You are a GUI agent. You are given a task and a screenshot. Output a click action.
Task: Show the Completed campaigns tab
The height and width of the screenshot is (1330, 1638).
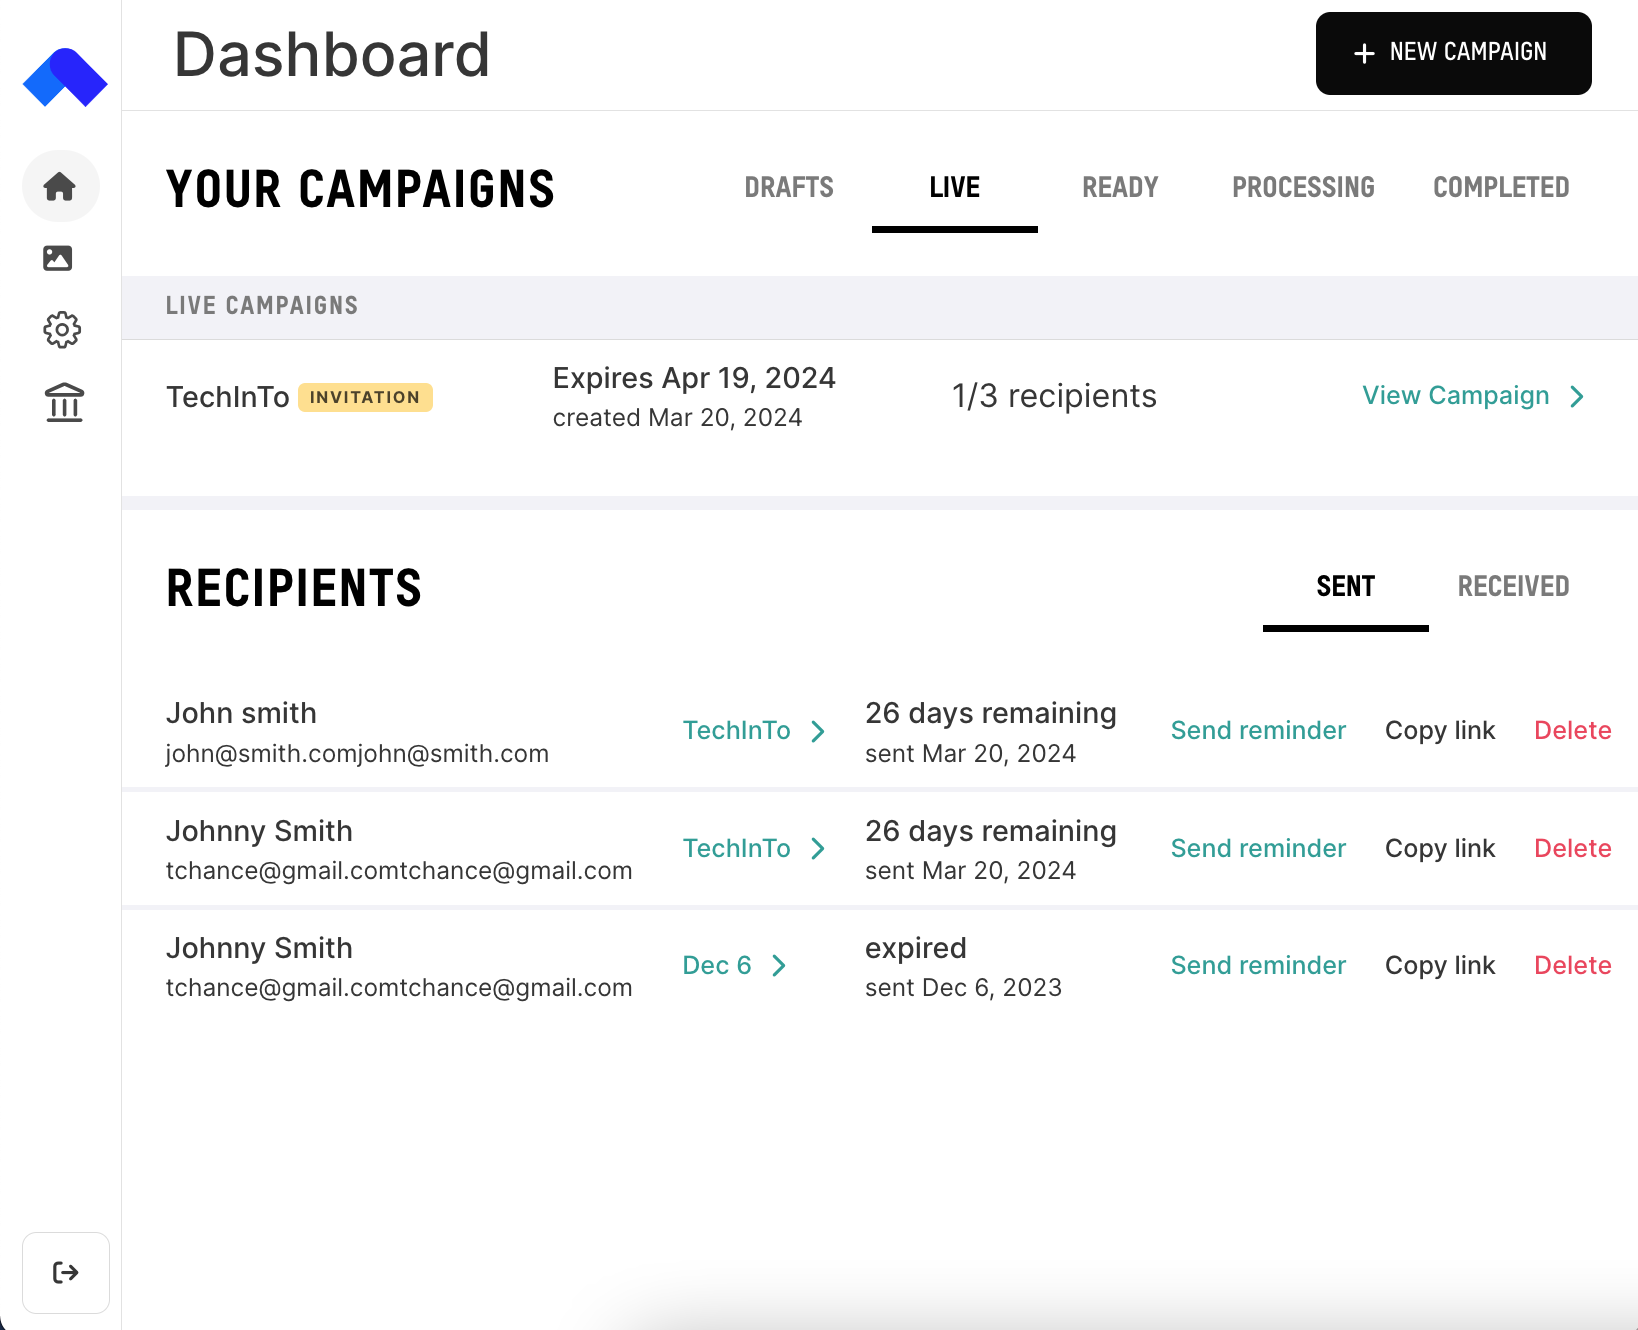(1501, 187)
